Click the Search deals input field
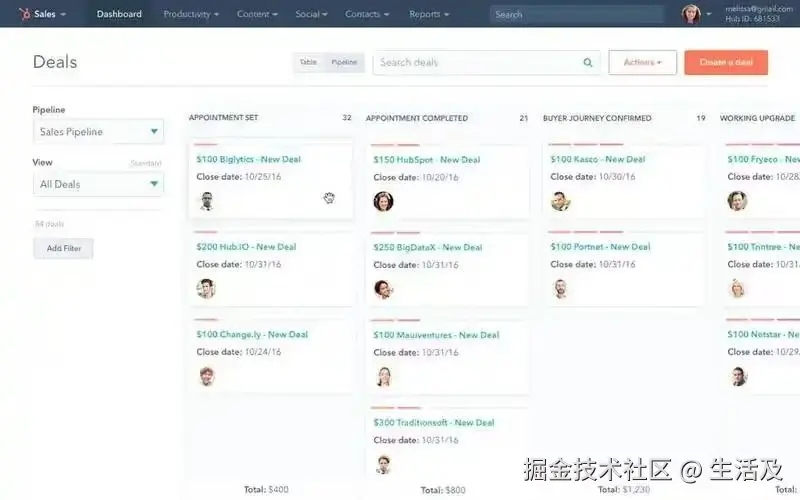The image size is (800, 500). [486, 62]
